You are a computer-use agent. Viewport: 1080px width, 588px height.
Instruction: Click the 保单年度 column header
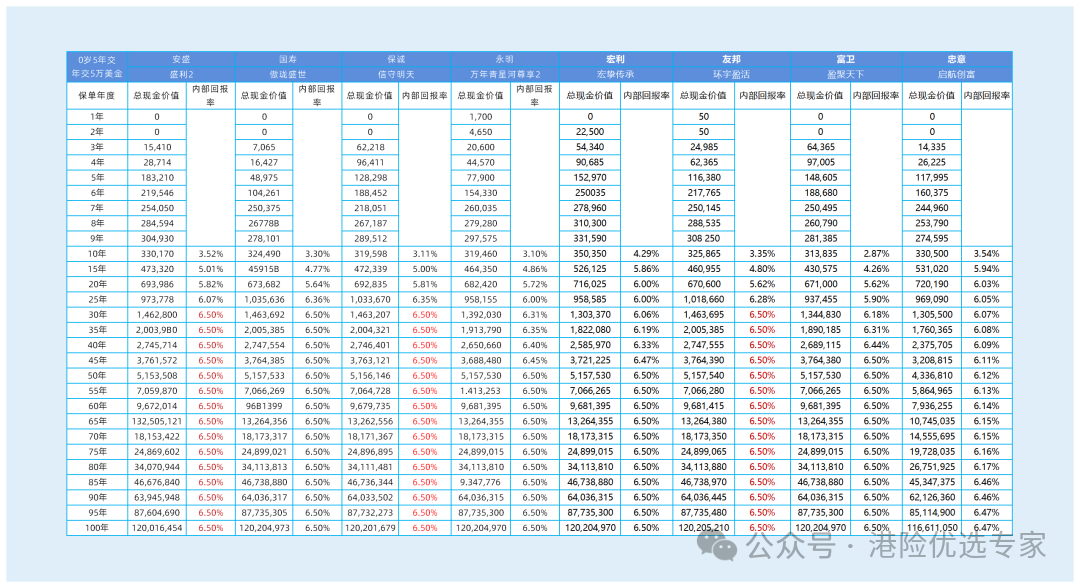[97, 96]
